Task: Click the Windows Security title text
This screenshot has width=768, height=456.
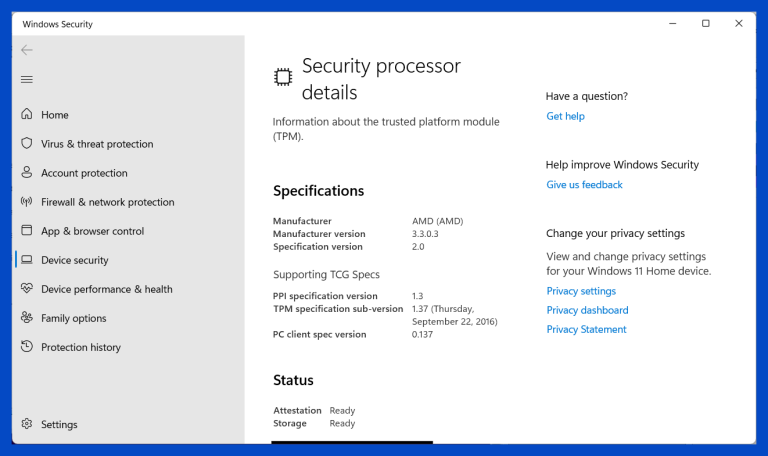Action: point(57,24)
